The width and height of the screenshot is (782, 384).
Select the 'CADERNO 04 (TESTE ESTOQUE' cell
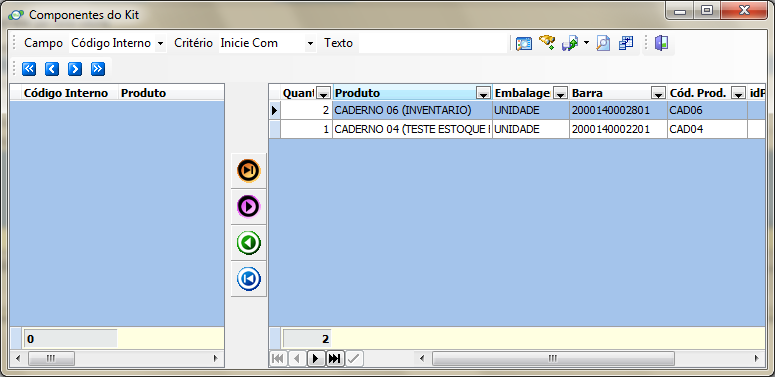[412, 129]
